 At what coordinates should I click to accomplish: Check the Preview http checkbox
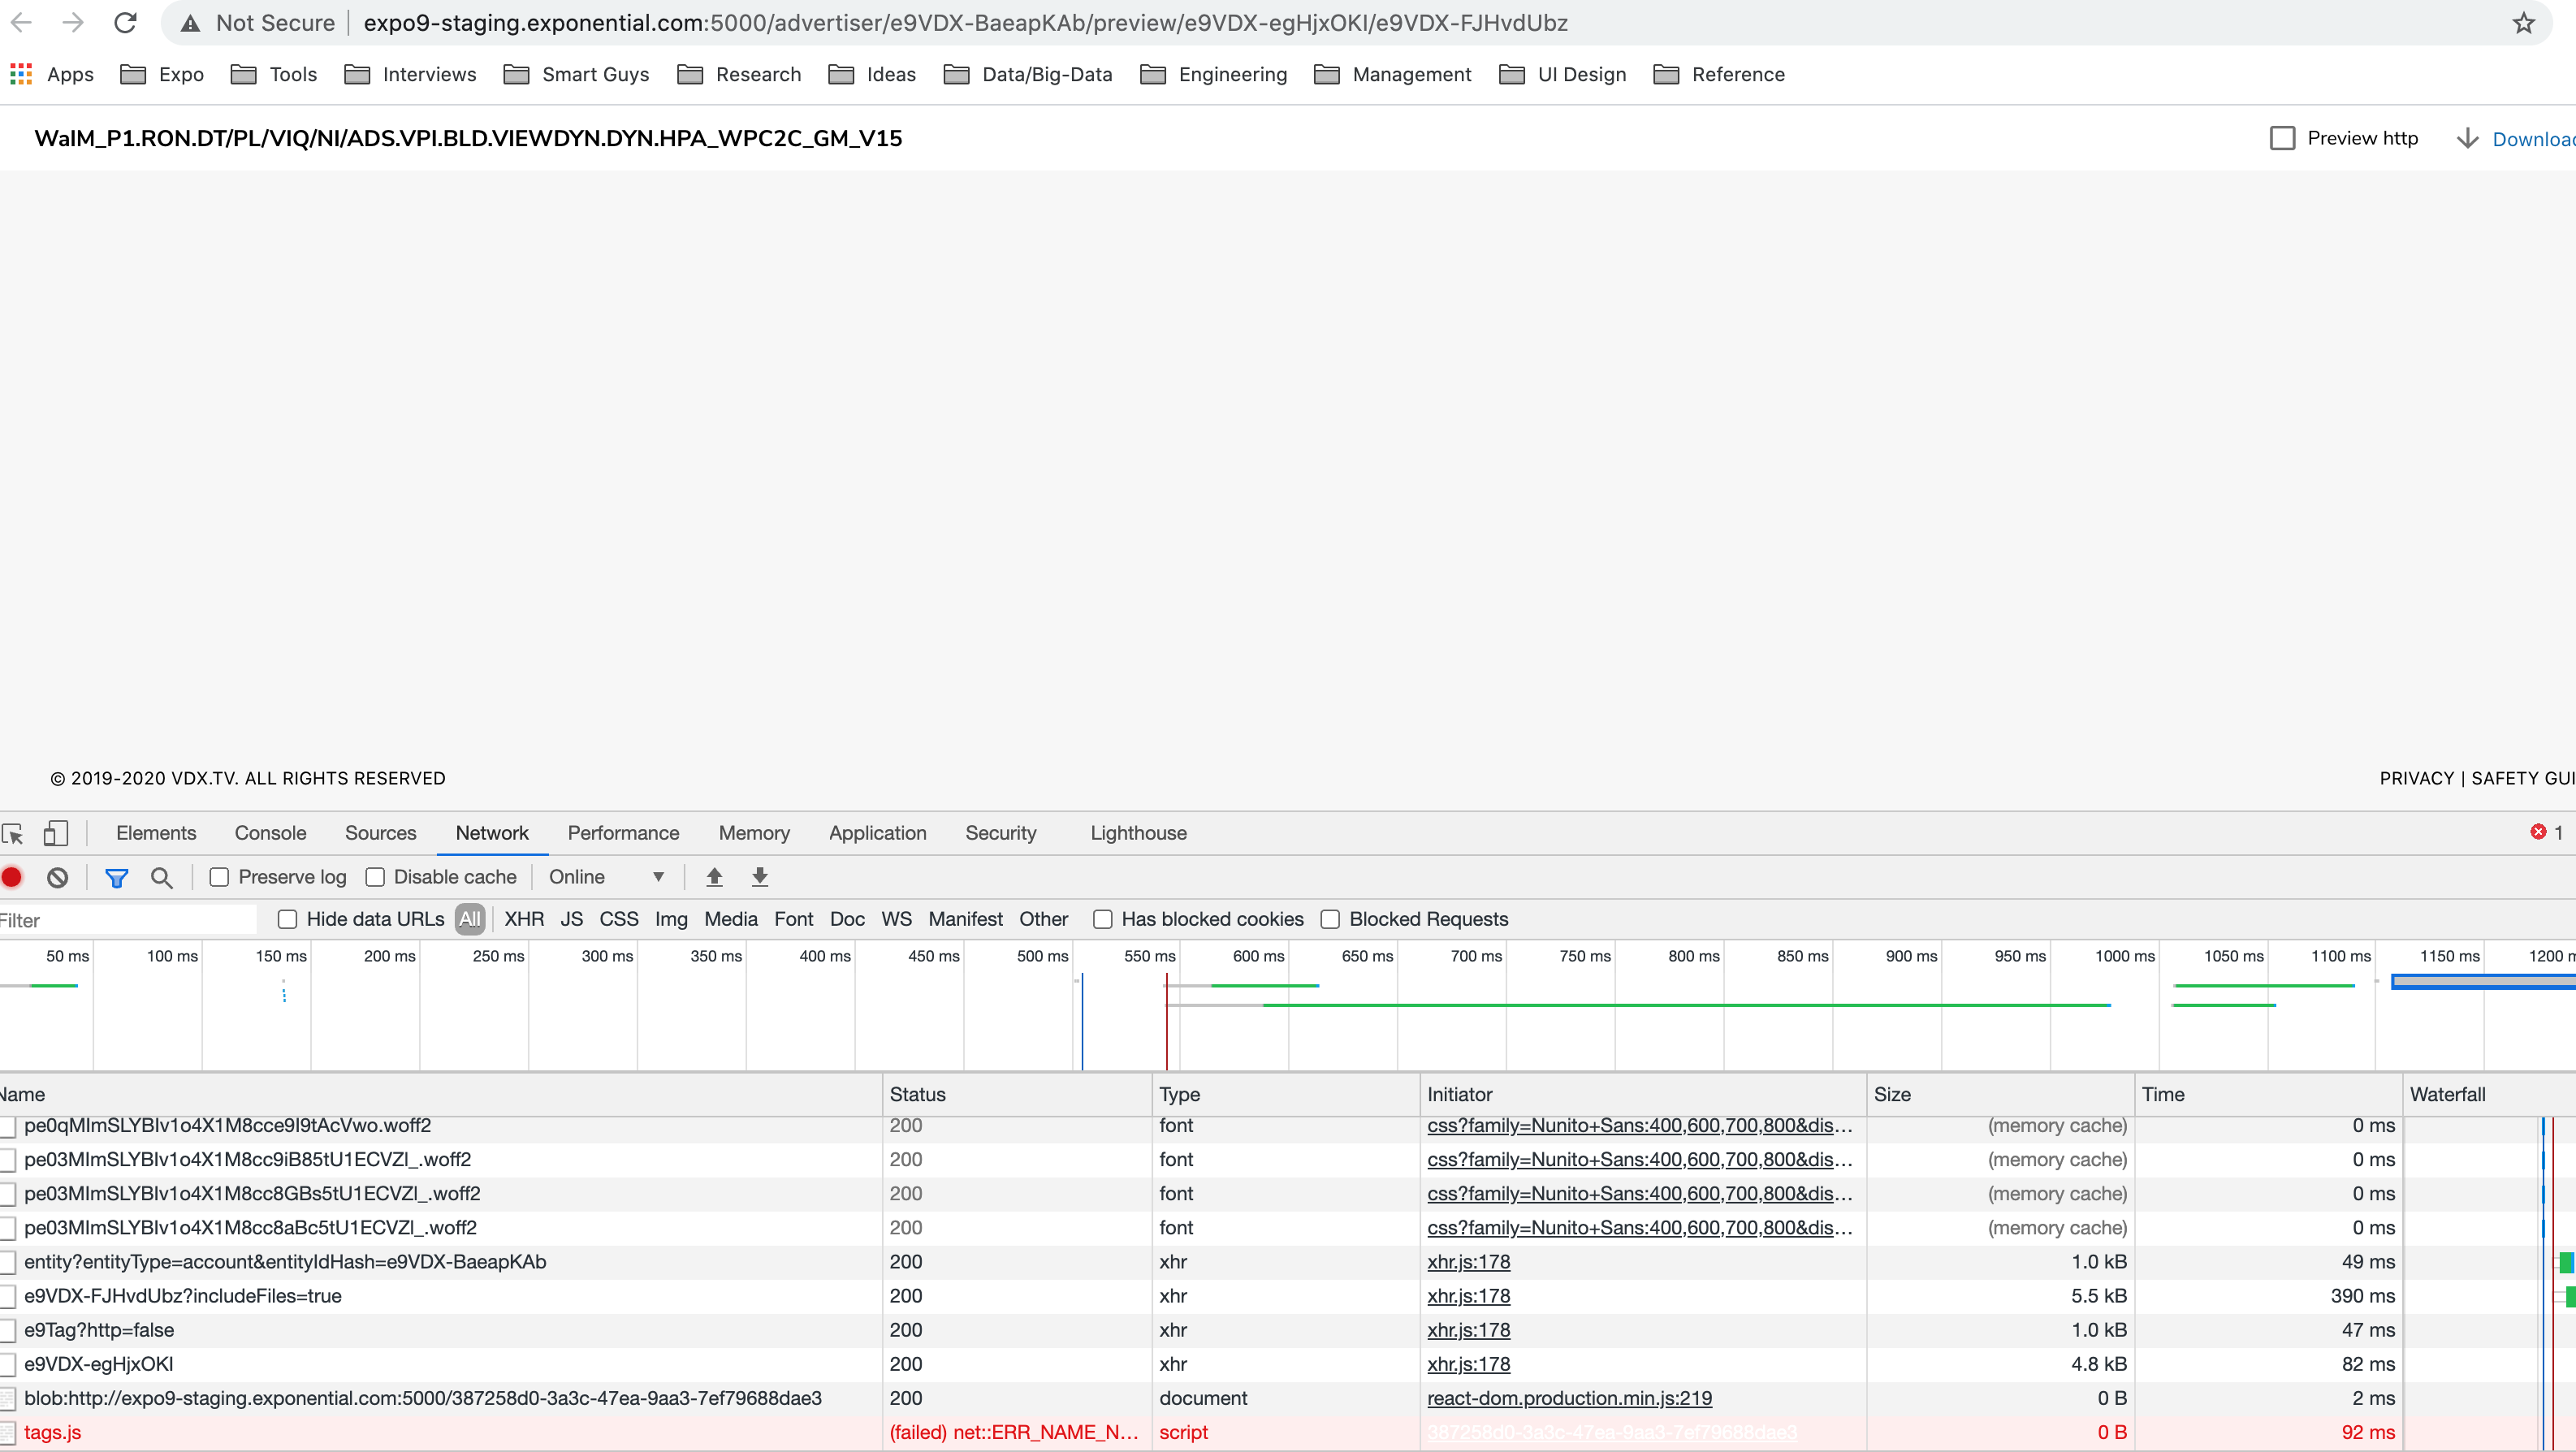pyautogui.click(x=2282, y=138)
